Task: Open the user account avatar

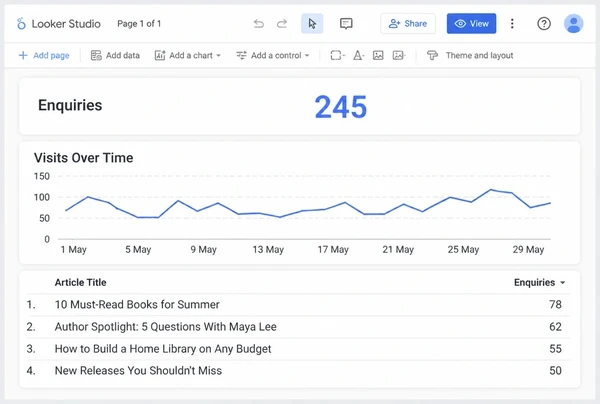Action: click(573, 24)
